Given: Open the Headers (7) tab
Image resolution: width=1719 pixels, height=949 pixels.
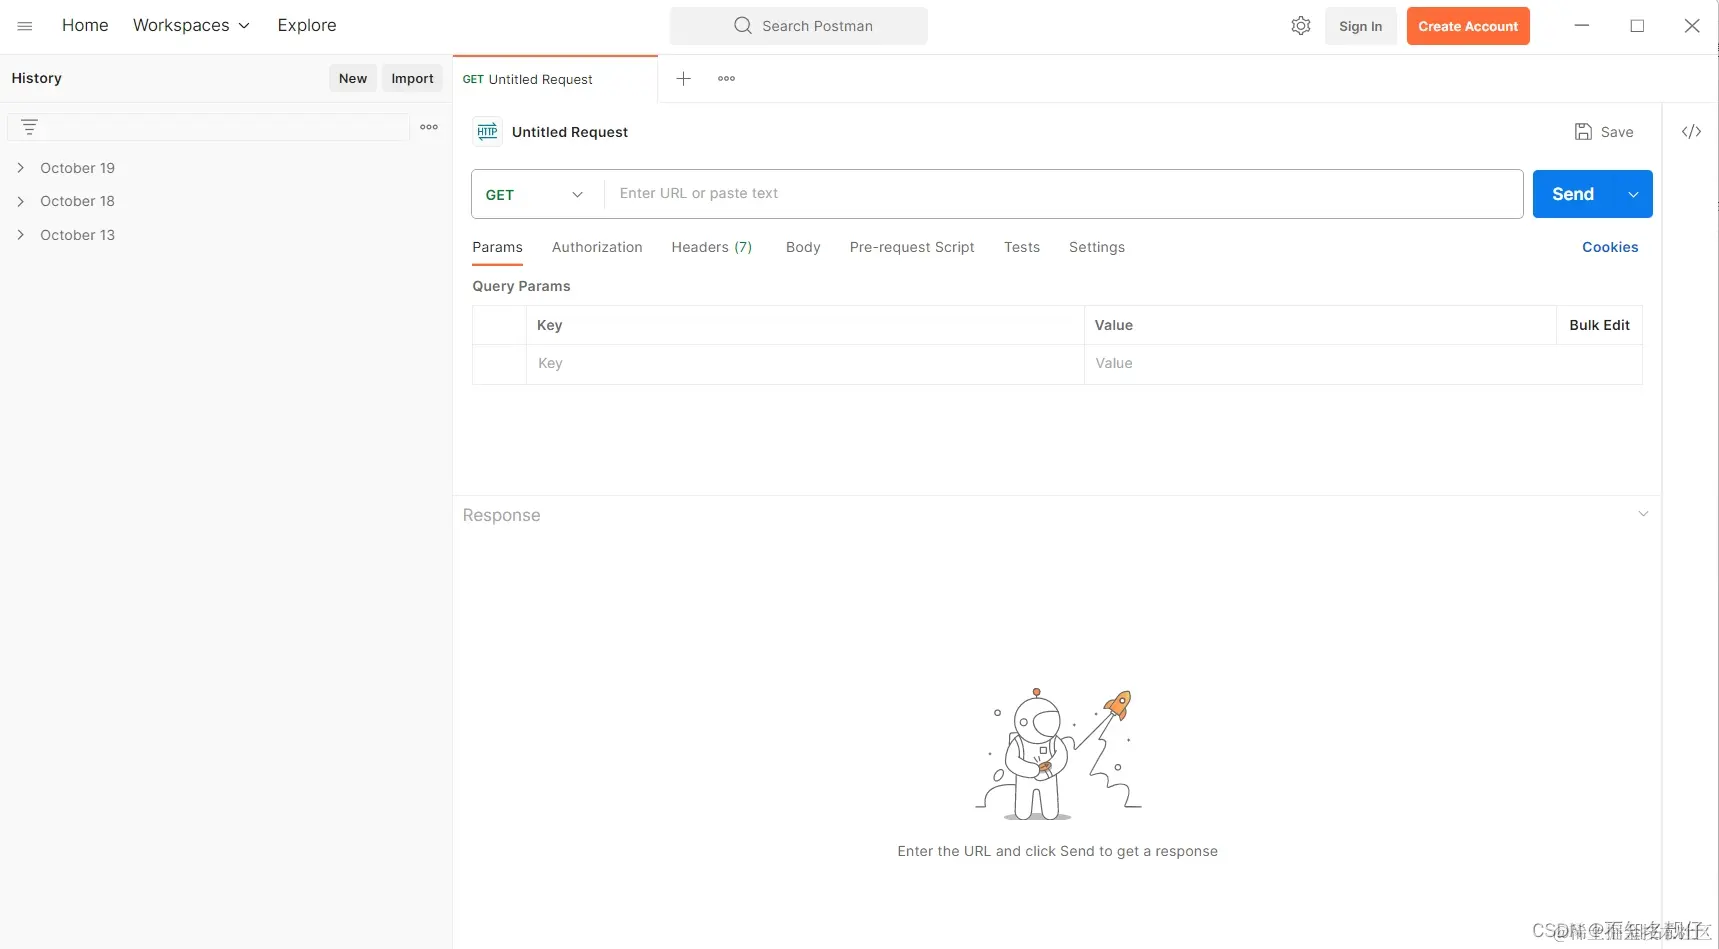Looking at the screenshot, I should coord(712,247).
